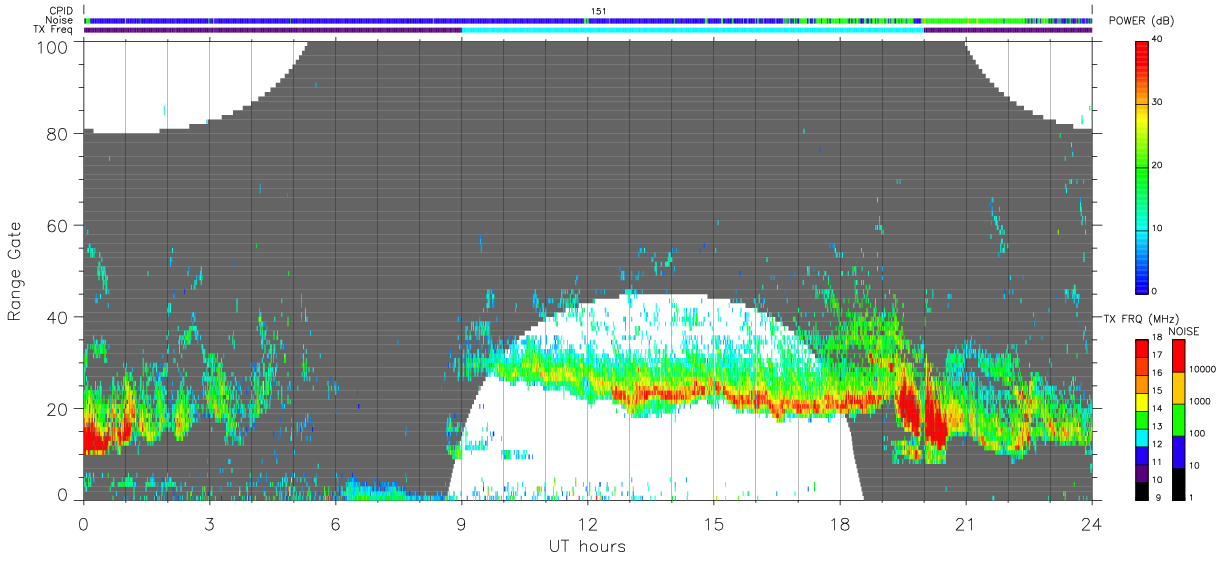The width and height of the screenshot is (1228, 567).
Task: Click the red backscatter patch at 0 UT
Action: [x=95, y=438]
